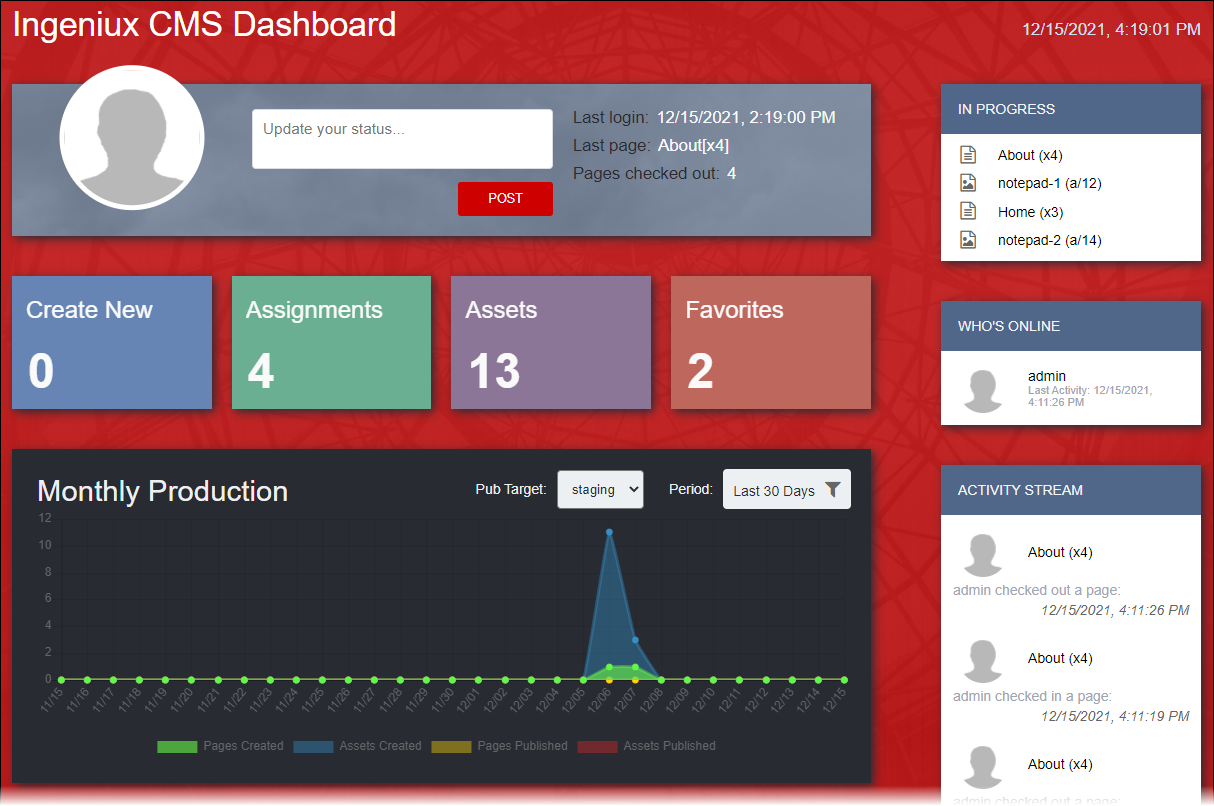
Task: Click 'admin checked out a page:' at 4:11:26 PM
Action: [1036, 590]
